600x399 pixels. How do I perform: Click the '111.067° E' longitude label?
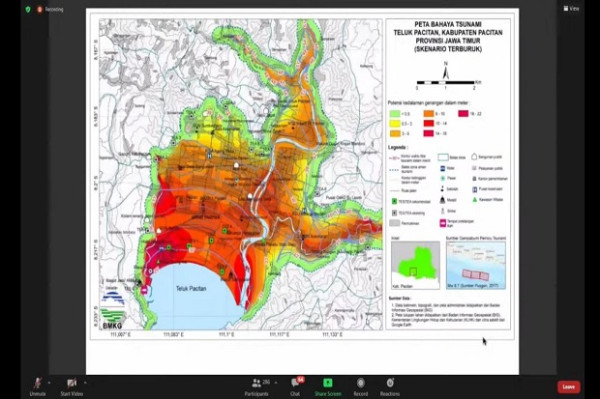click(121, 334)
